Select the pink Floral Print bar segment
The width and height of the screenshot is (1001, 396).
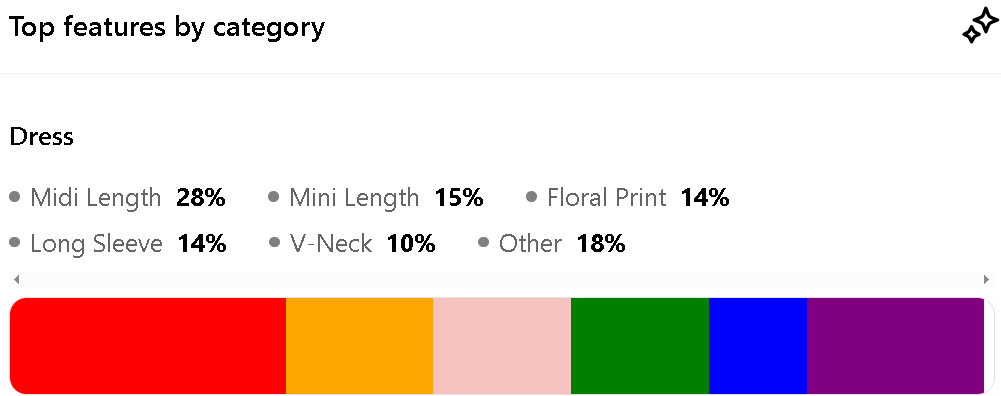pos(502,346)
